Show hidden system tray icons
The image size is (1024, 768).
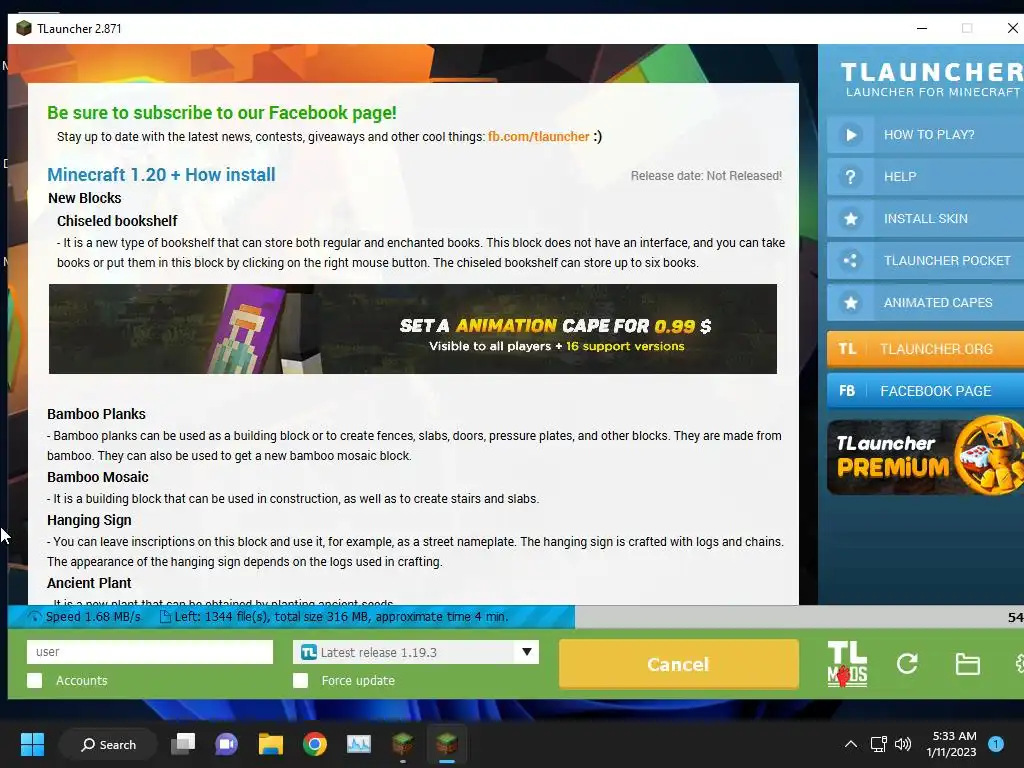(850, 744)
